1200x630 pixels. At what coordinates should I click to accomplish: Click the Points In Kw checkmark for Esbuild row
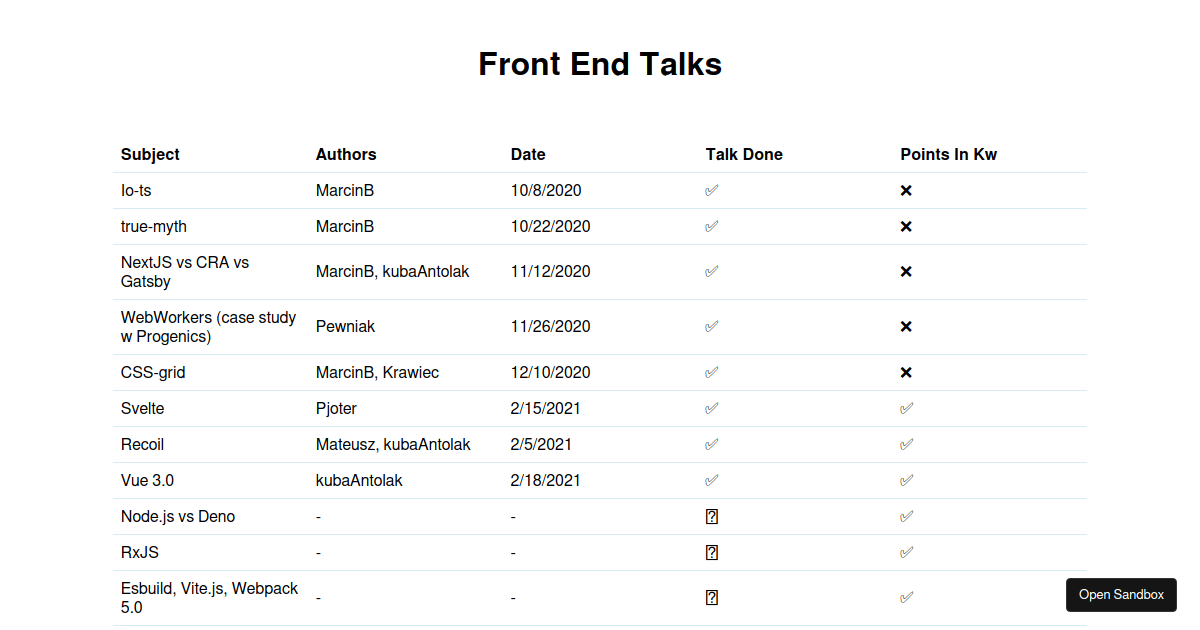pyautogui.click(x=907, y=598)
